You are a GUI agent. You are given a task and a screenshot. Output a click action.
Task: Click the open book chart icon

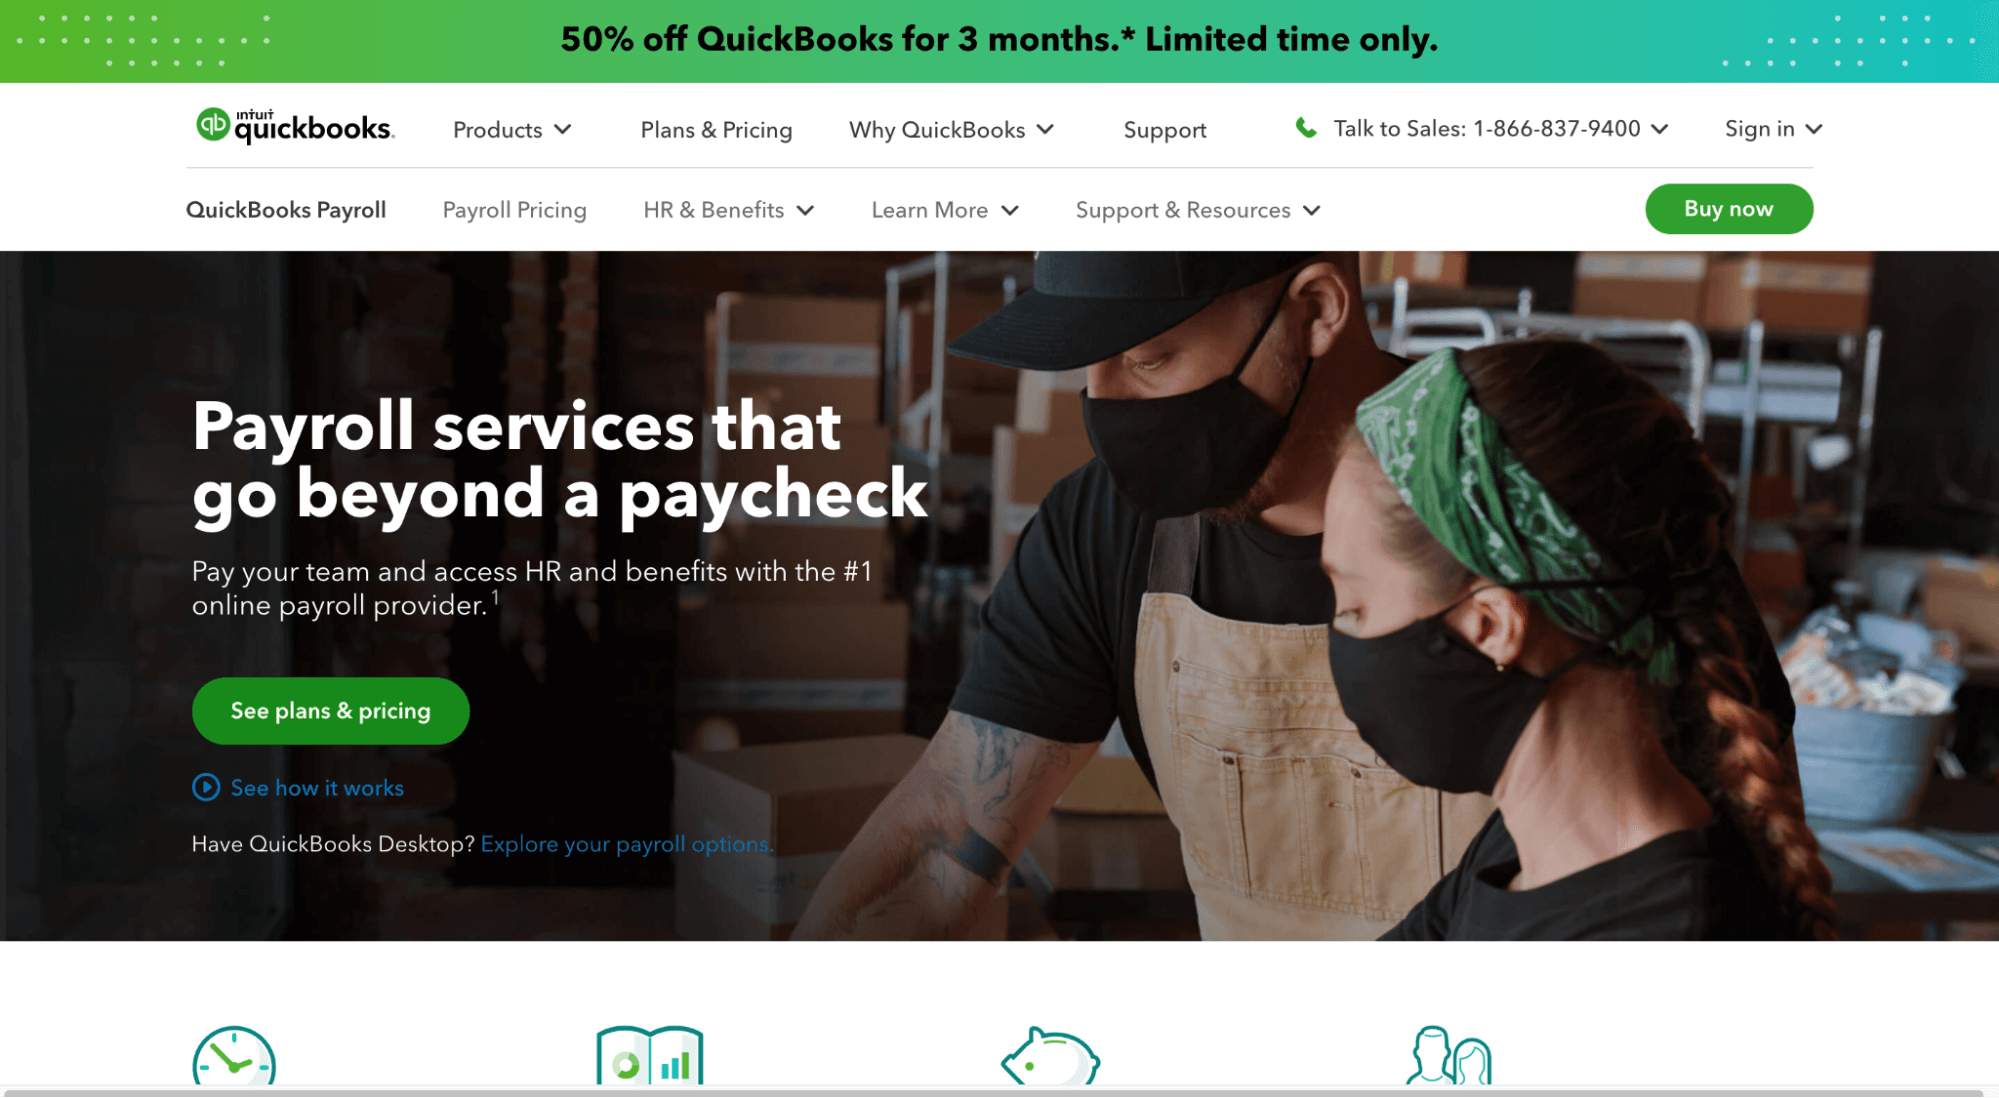point(650,1055)
